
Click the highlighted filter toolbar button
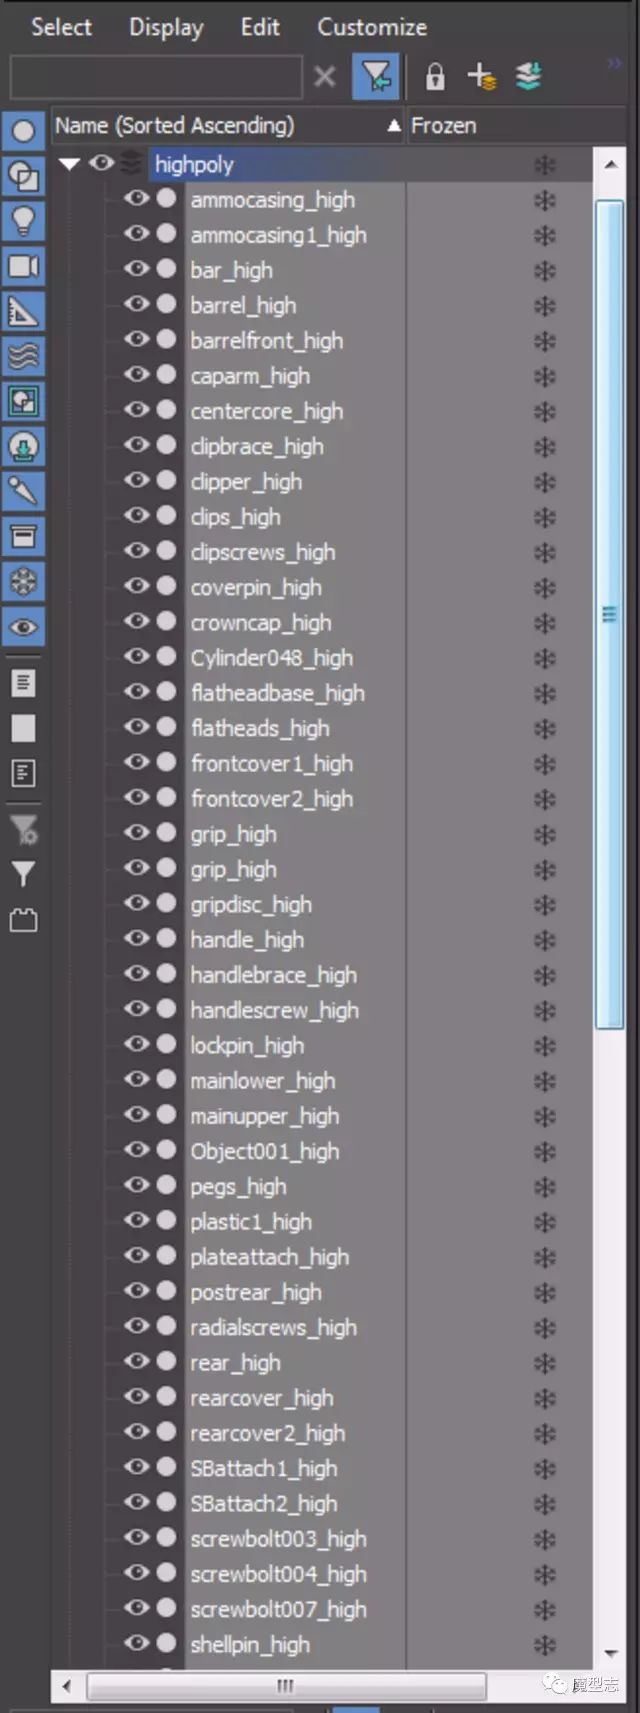tap(376, 76)
